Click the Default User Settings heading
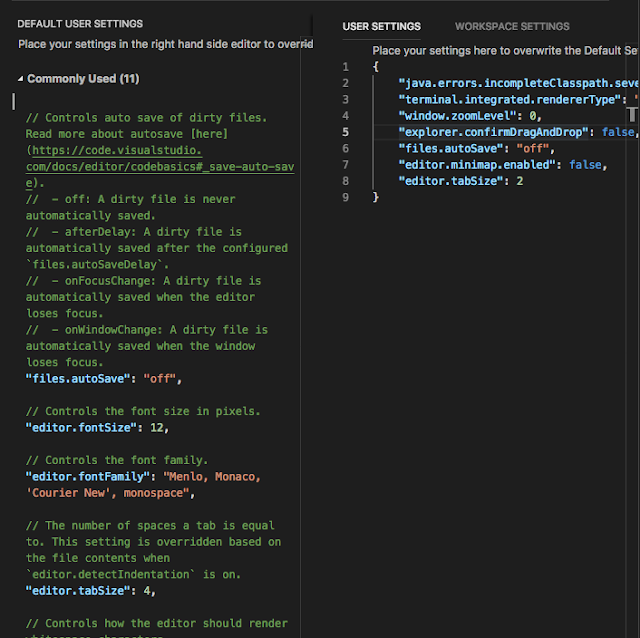 click(x=80, y=24)
